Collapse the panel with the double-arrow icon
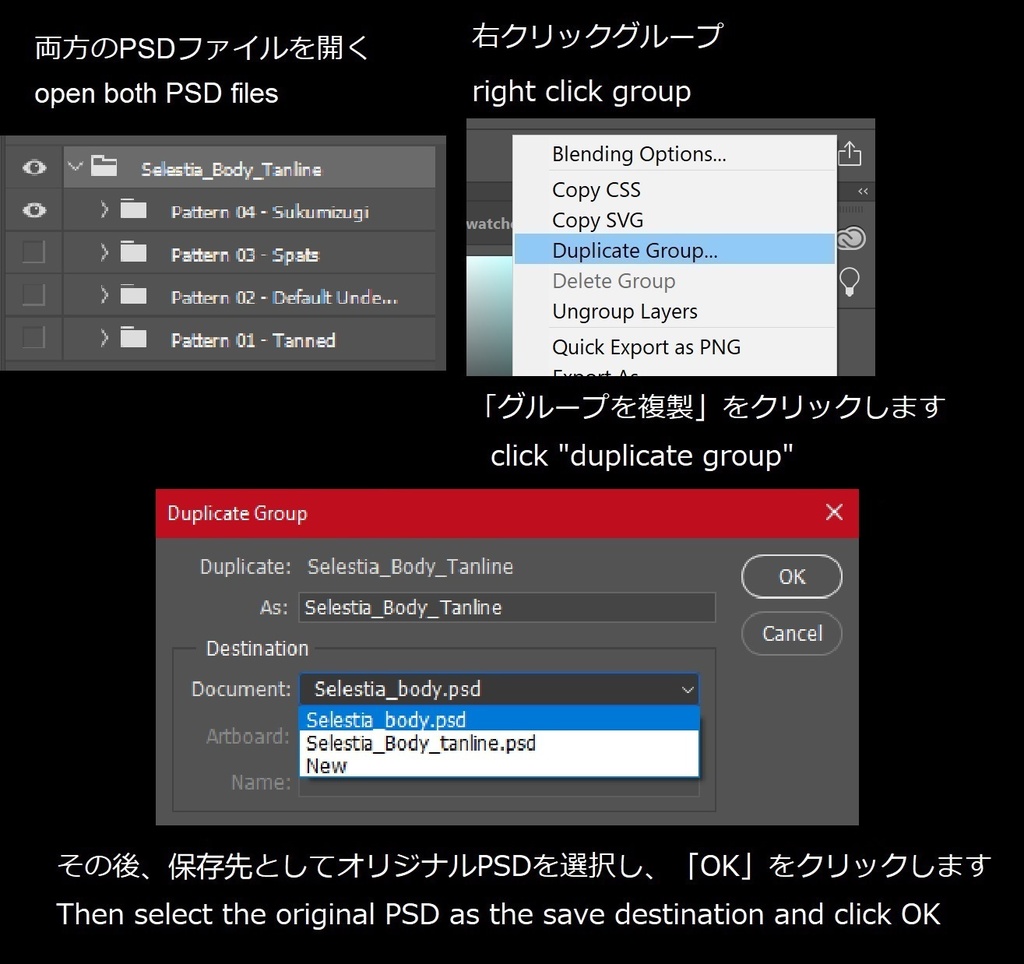The height and width of the screenshot is (964, 1024). 861,190
